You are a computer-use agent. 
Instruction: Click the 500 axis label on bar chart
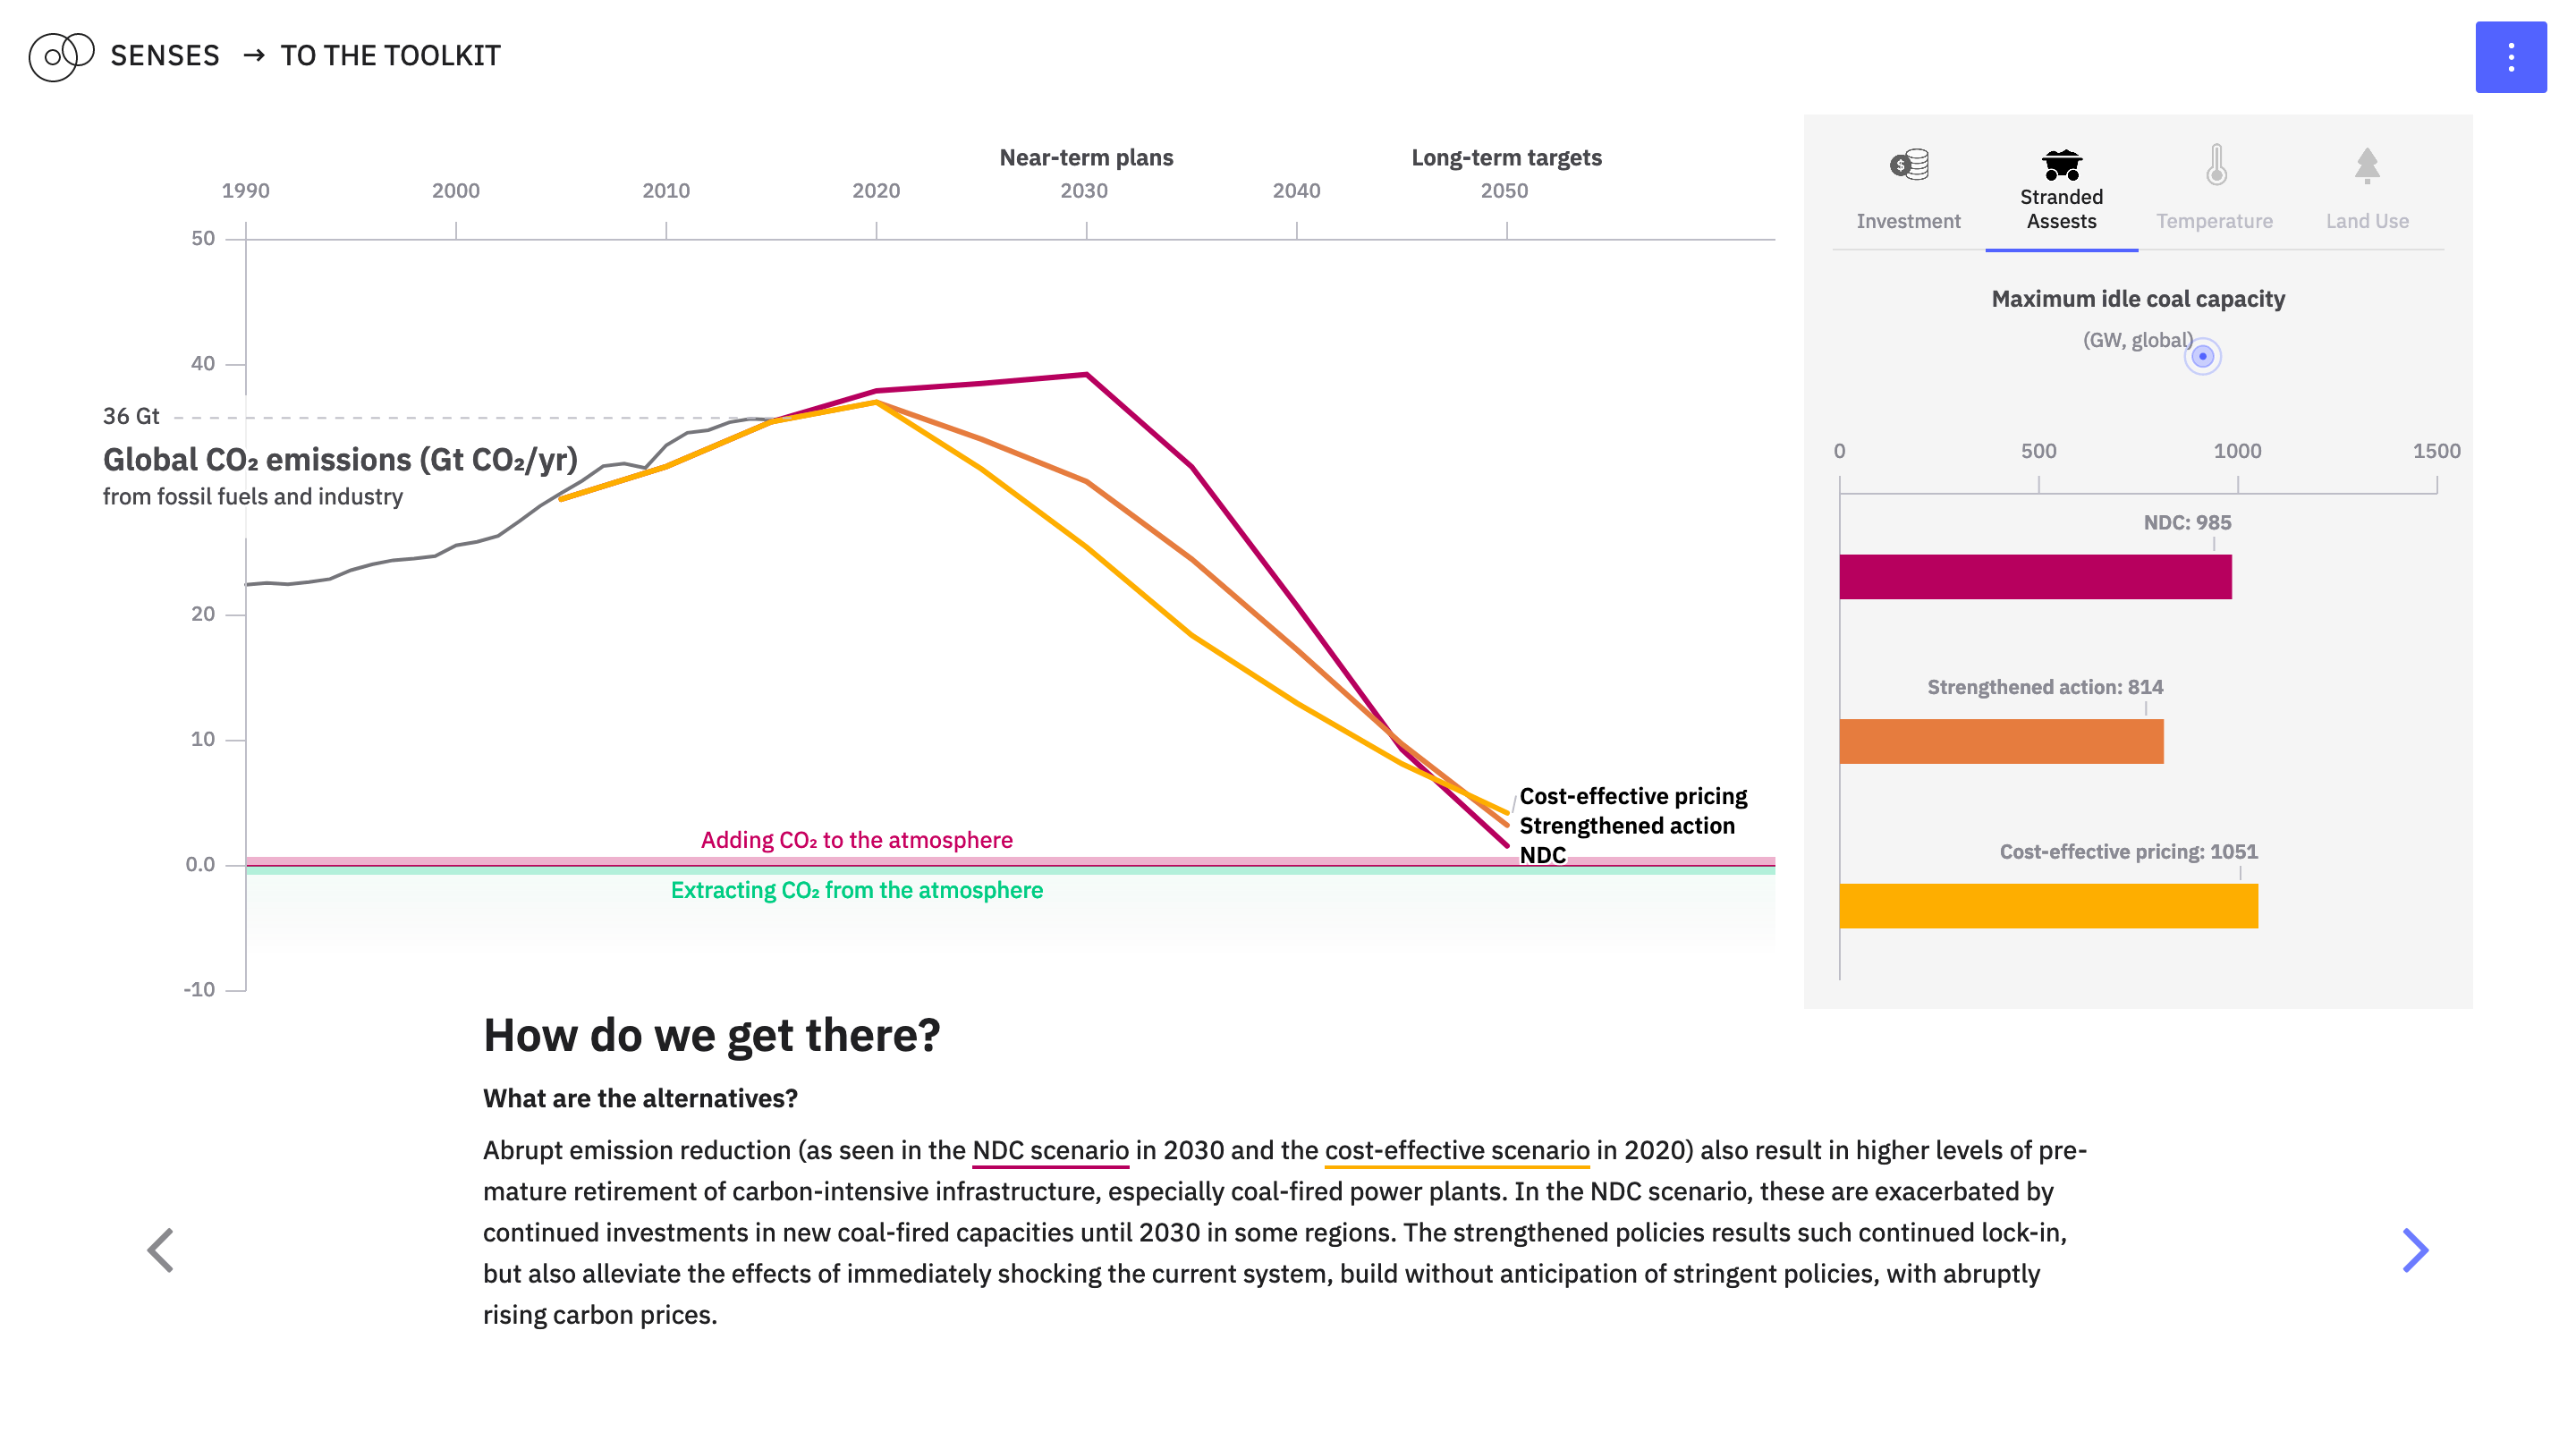(2038, 451)
